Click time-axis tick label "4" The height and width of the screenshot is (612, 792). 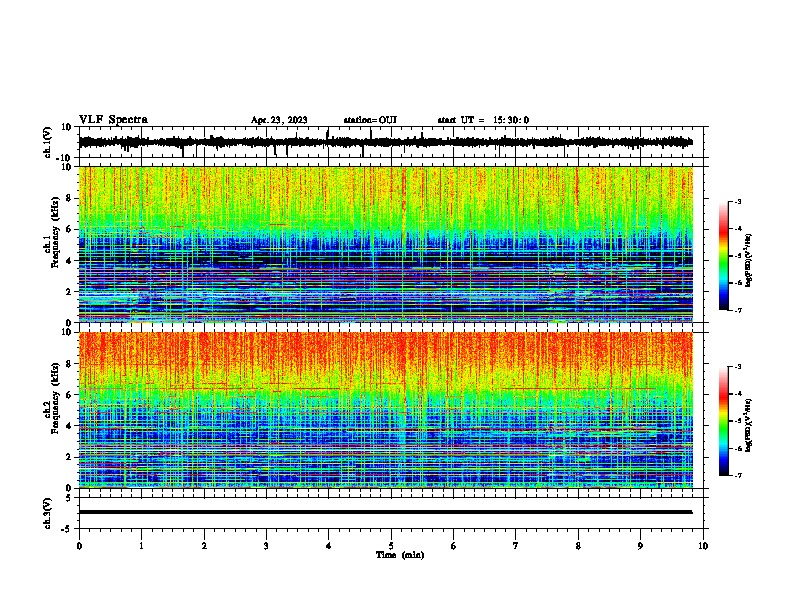tap(328, 546)
